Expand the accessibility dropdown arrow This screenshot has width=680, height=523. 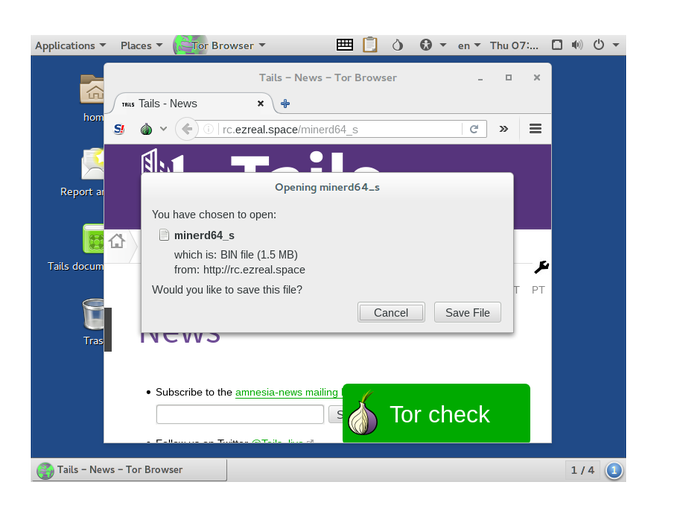pos(443,45)
